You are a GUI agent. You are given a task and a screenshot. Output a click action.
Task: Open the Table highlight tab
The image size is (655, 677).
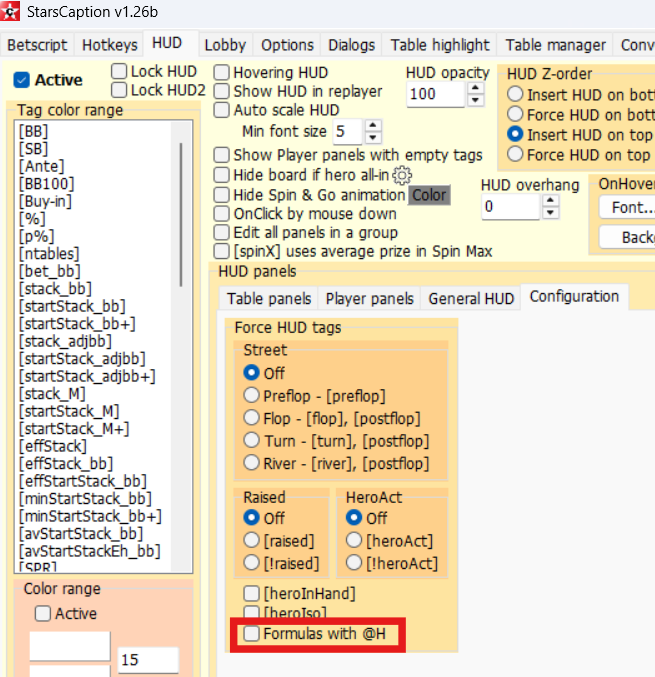click(440, 45)
